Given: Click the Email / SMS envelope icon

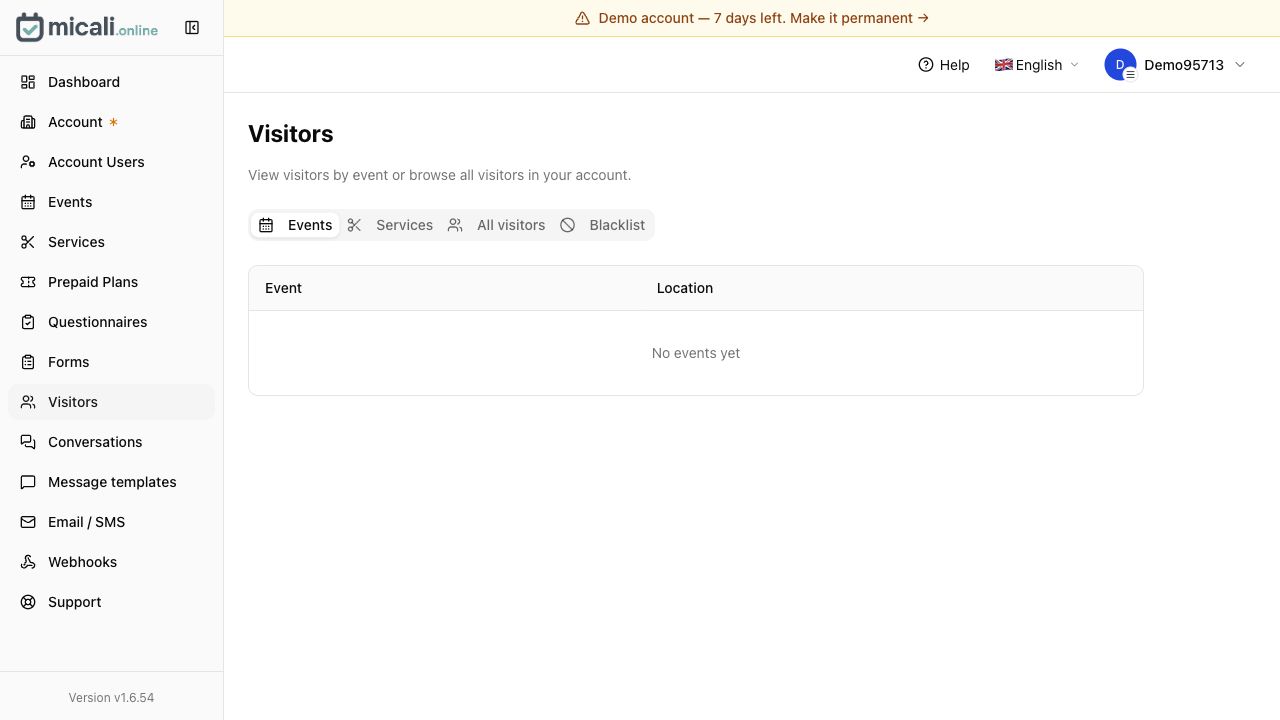Looking at the screenshot, I should click(28, 522).
